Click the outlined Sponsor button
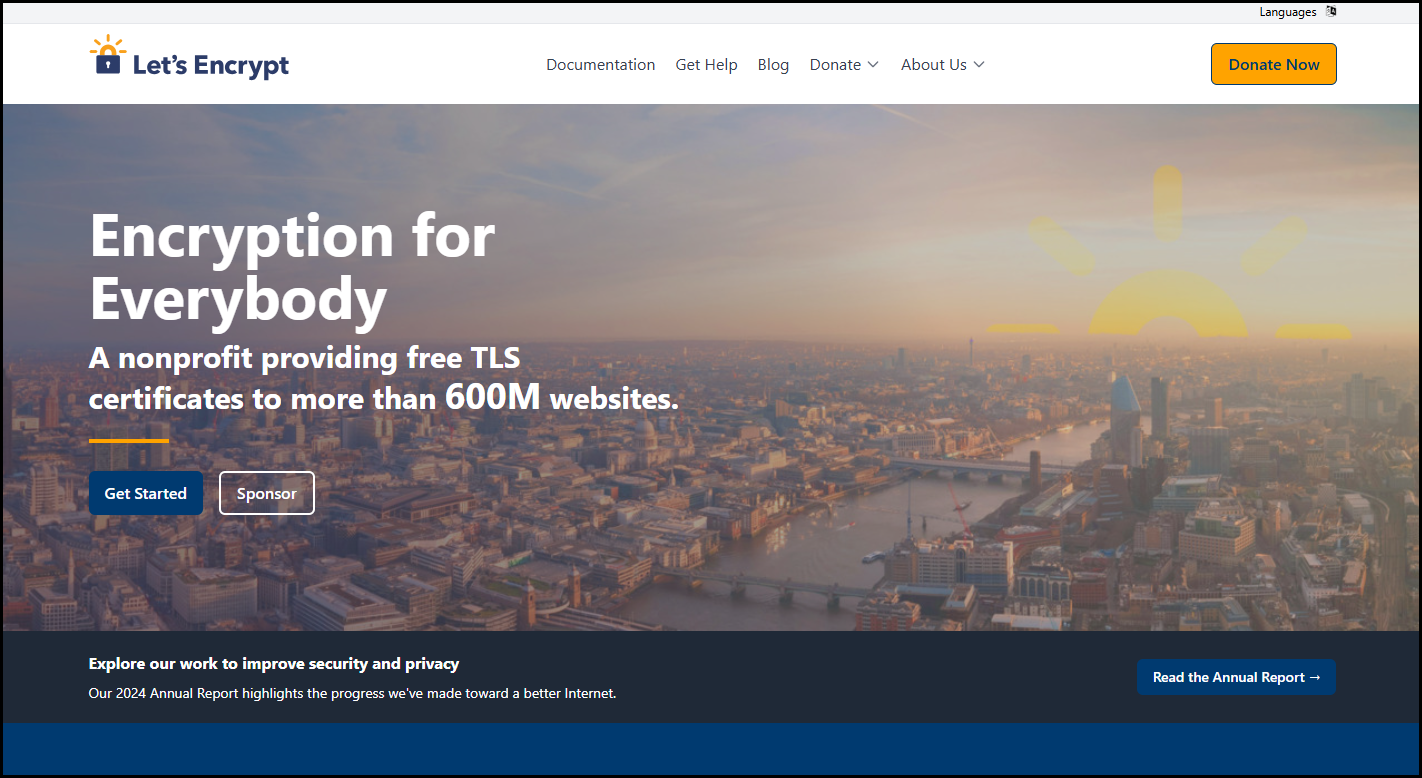The image size is (1422, 778). 266,493
